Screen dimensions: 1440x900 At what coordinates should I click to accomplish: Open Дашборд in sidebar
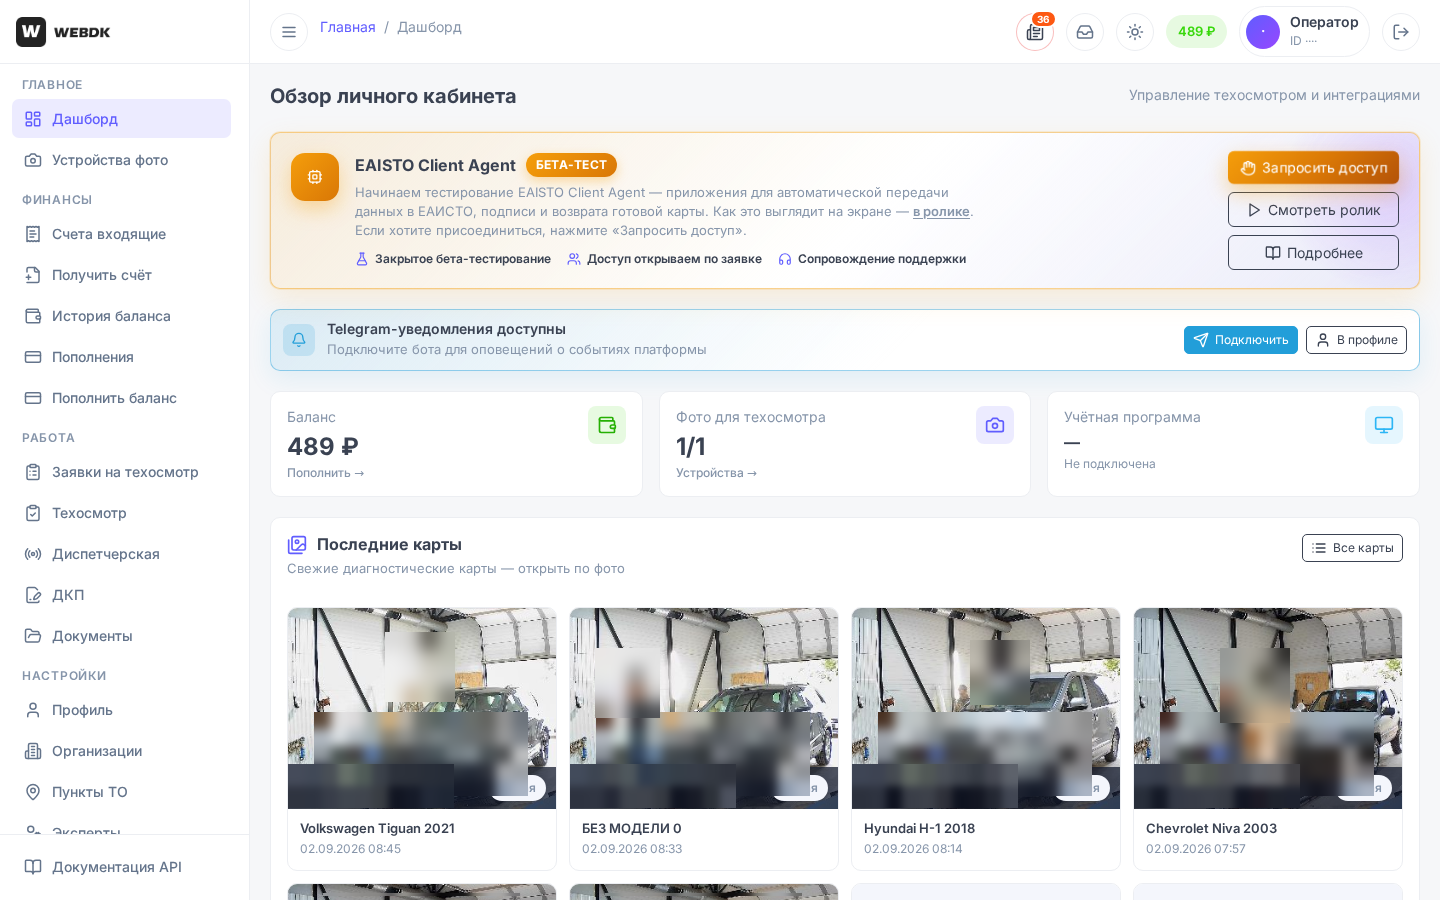tap(121, 119)
